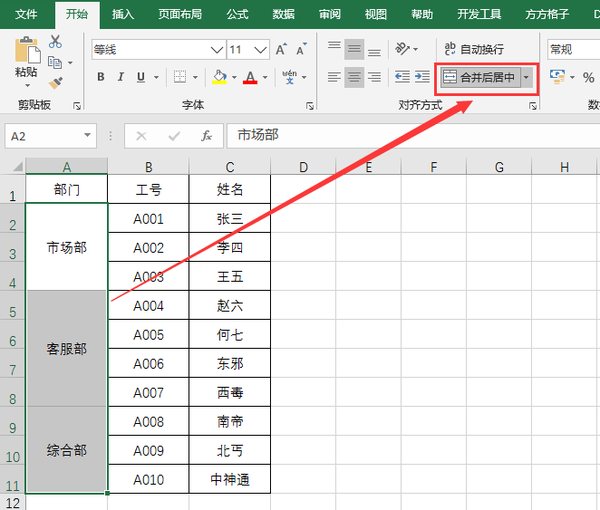Switch to the 数据 tab

284,15
